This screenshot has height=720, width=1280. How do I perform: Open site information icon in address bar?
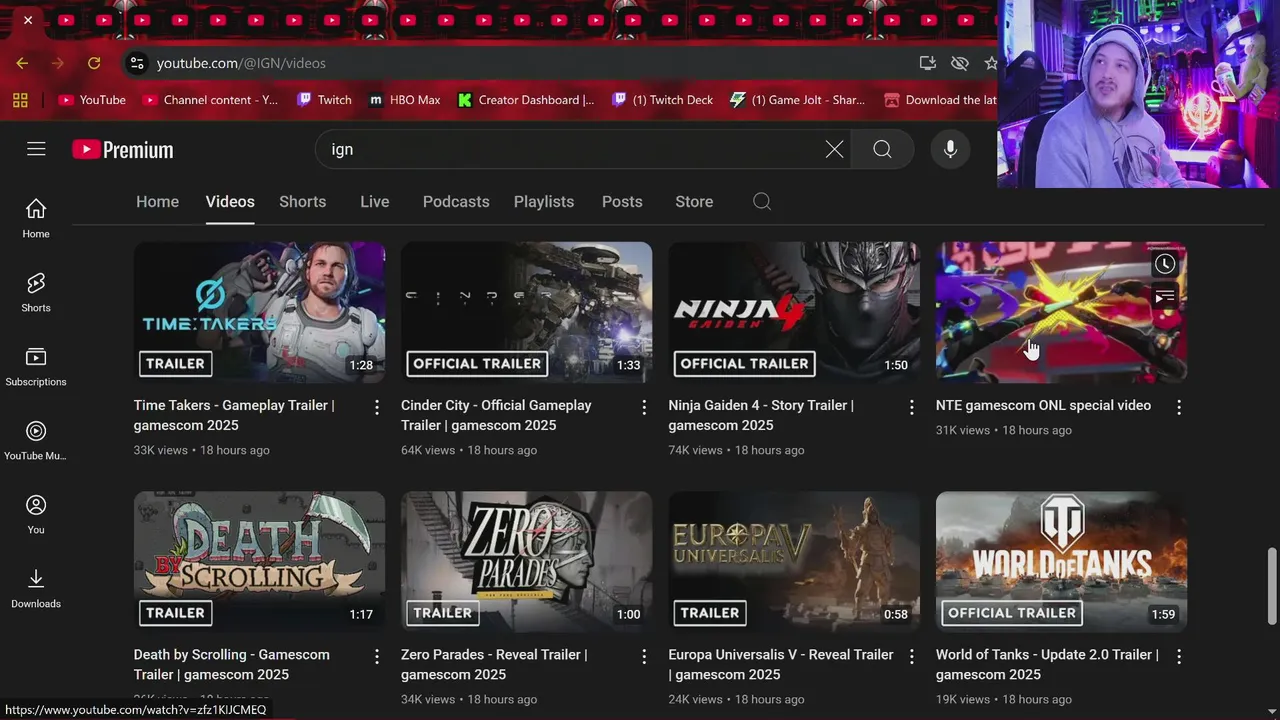pos(137,63)
